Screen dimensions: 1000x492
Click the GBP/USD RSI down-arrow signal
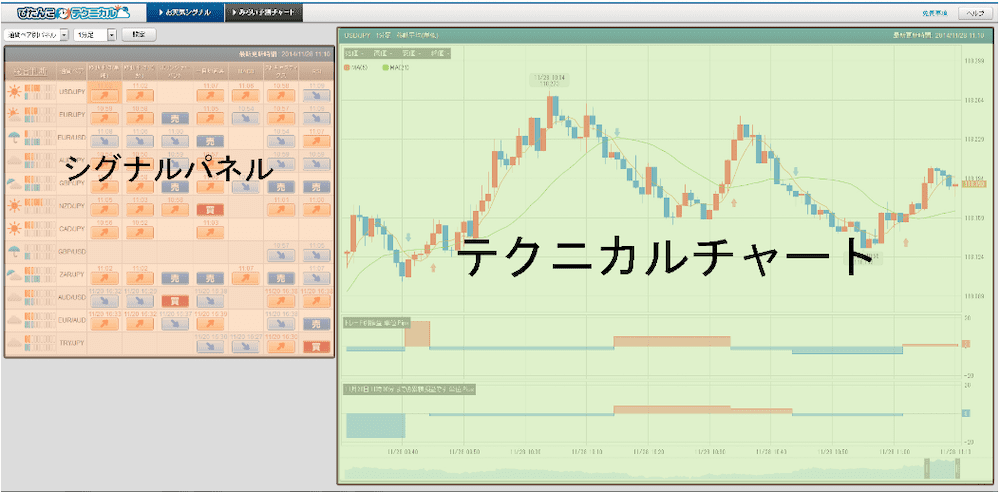(316, 255)
